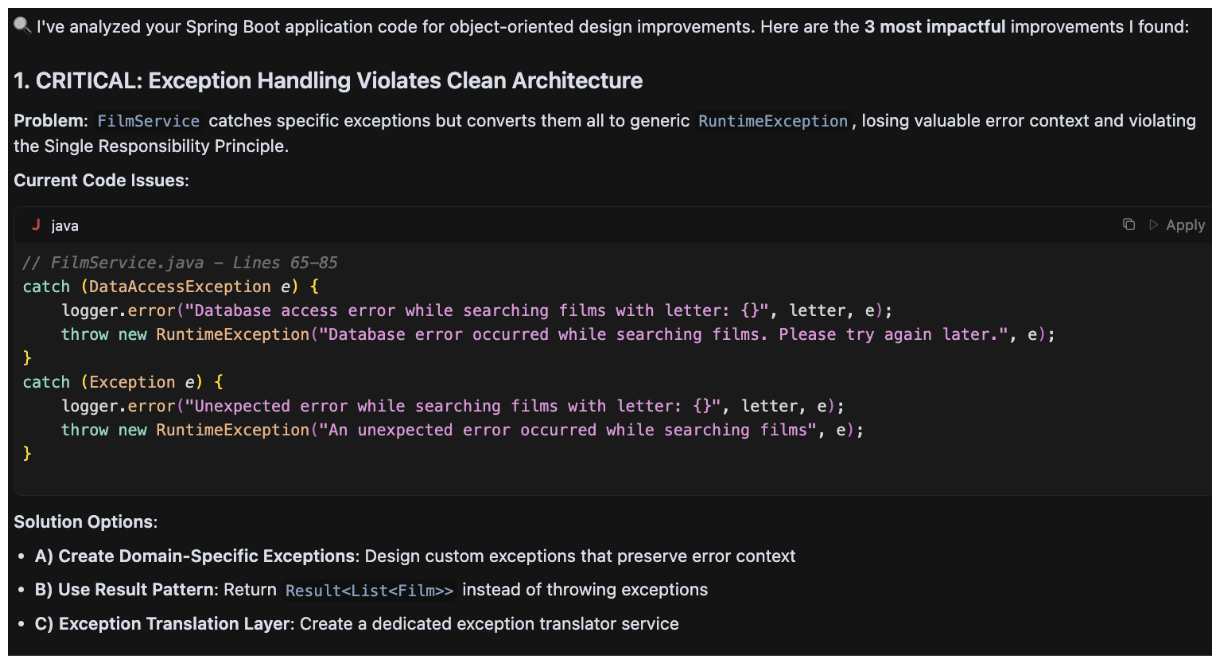Click the 'FilmService.java – Lines 65–85' comment
The height and width of the screenshot is (664, 1218).
180,263
